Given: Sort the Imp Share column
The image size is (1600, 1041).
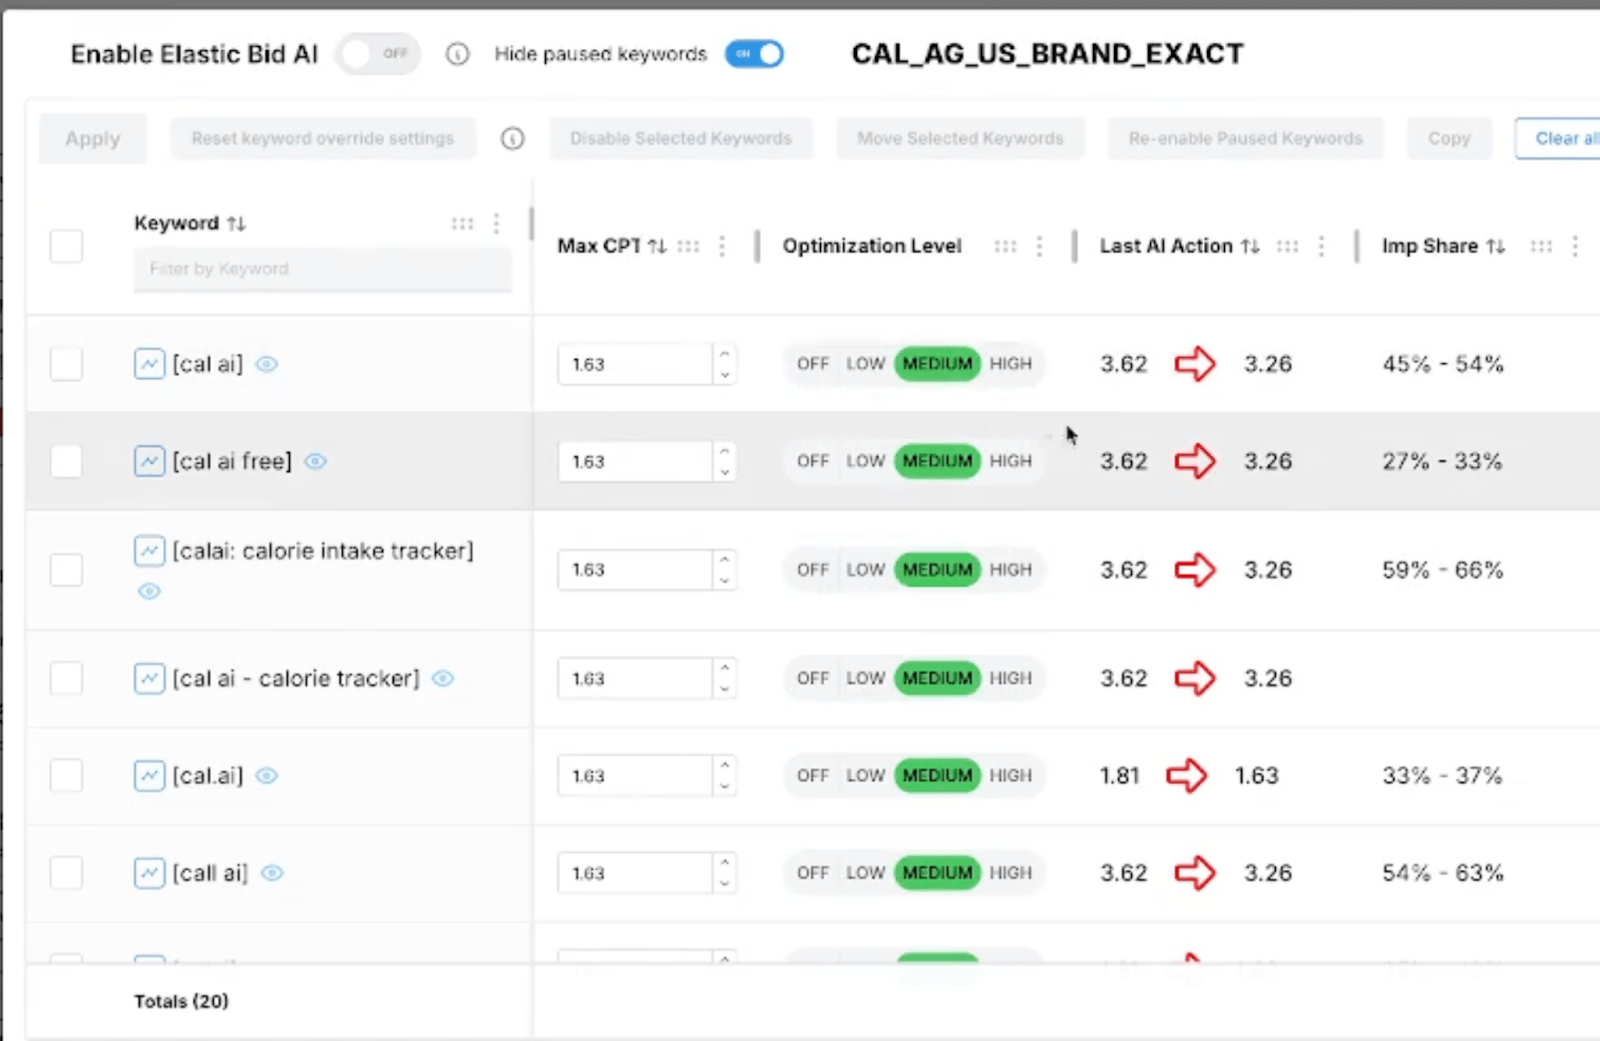Looking at the screenshot, I should 1496,246.
